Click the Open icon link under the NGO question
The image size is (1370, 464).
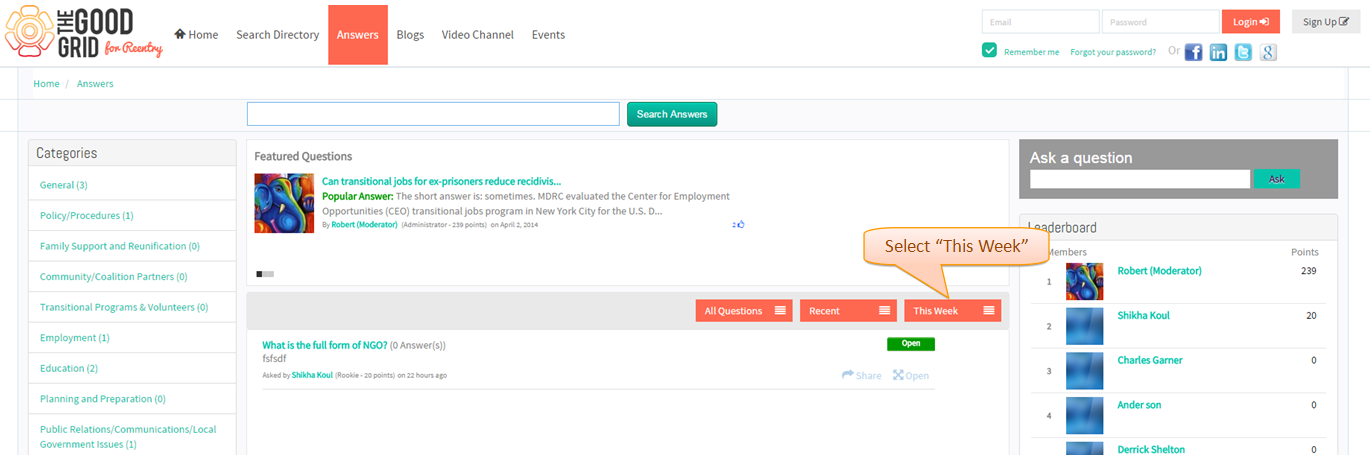[x=911, y=376]
